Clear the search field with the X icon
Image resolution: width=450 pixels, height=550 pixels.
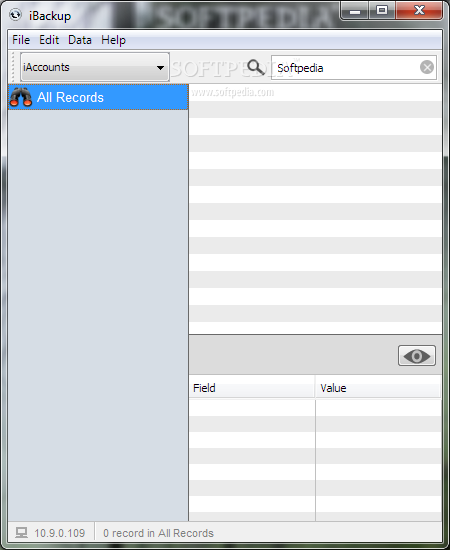pyautogui.click(x=427, y=67)
